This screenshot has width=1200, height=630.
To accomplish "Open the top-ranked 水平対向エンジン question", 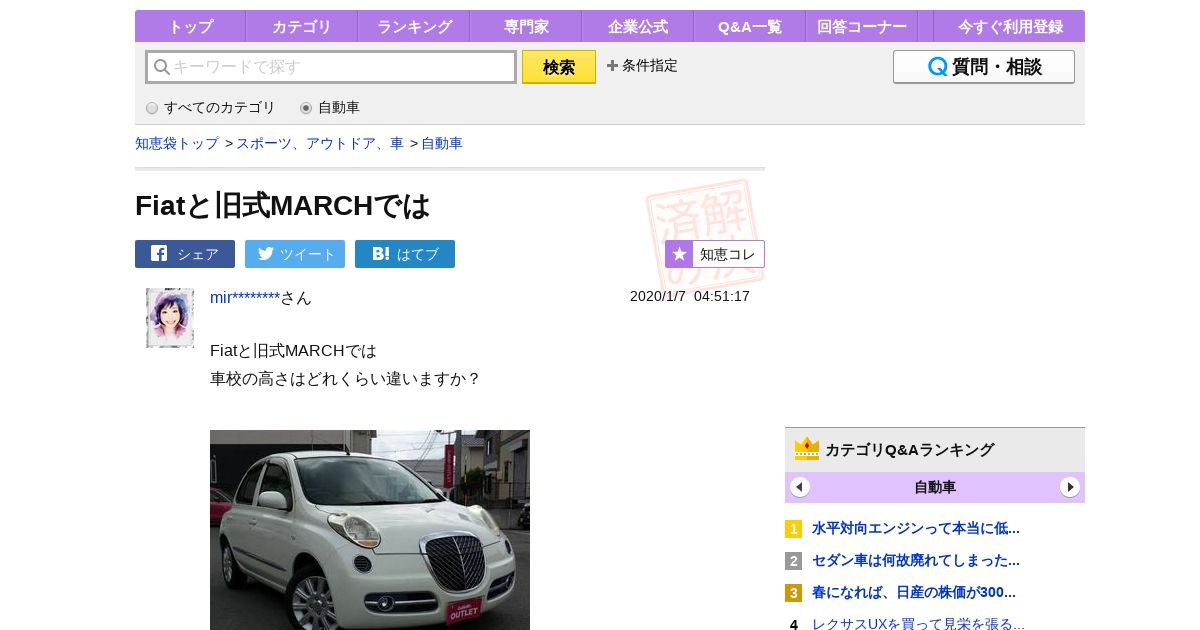I will [915, 528].
